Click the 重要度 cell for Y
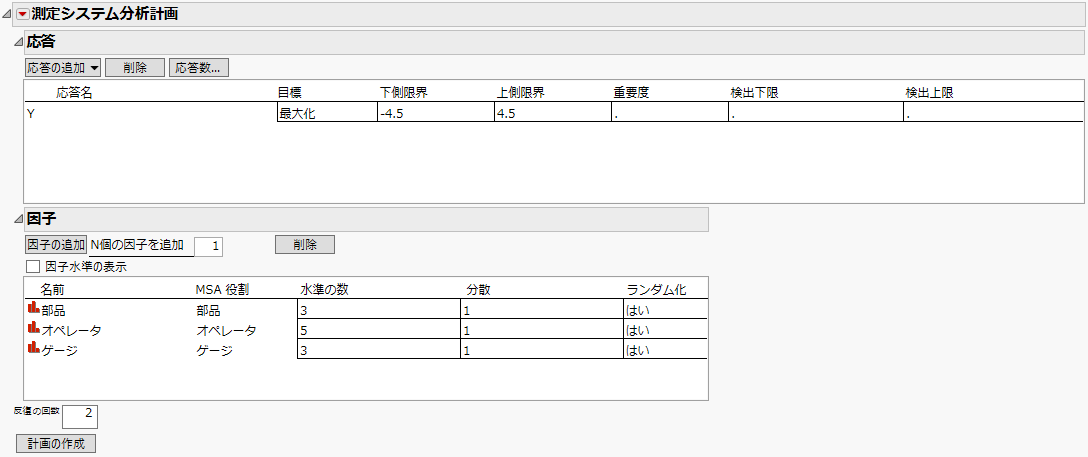 pyautogui.click(x=670, y=114)
